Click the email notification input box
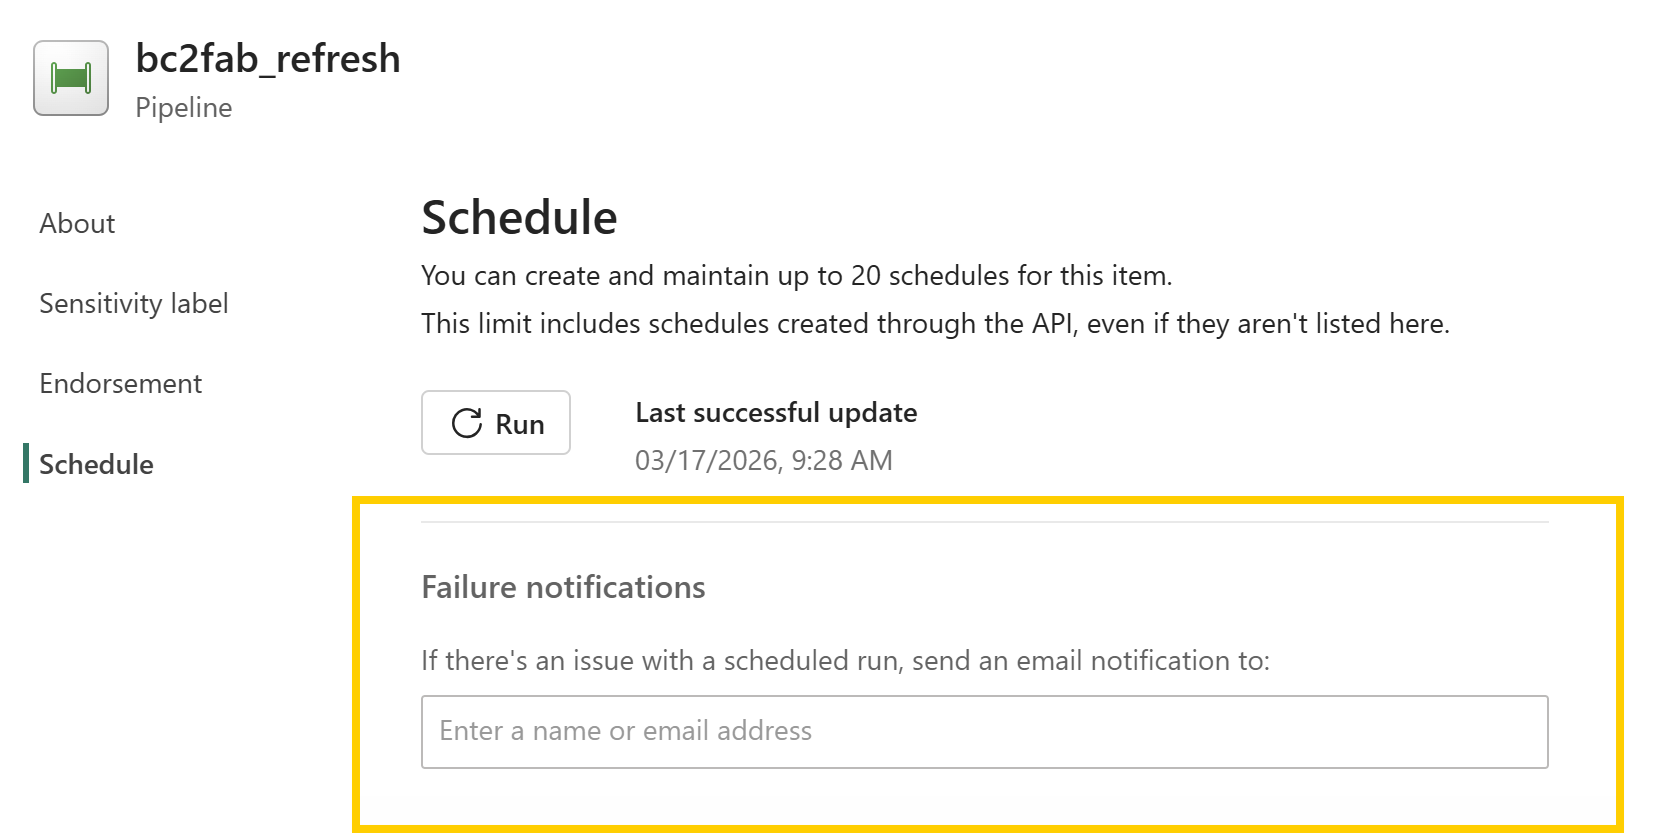The height and width of the screenshot is (833, 1666). click(x=985, y=731)
